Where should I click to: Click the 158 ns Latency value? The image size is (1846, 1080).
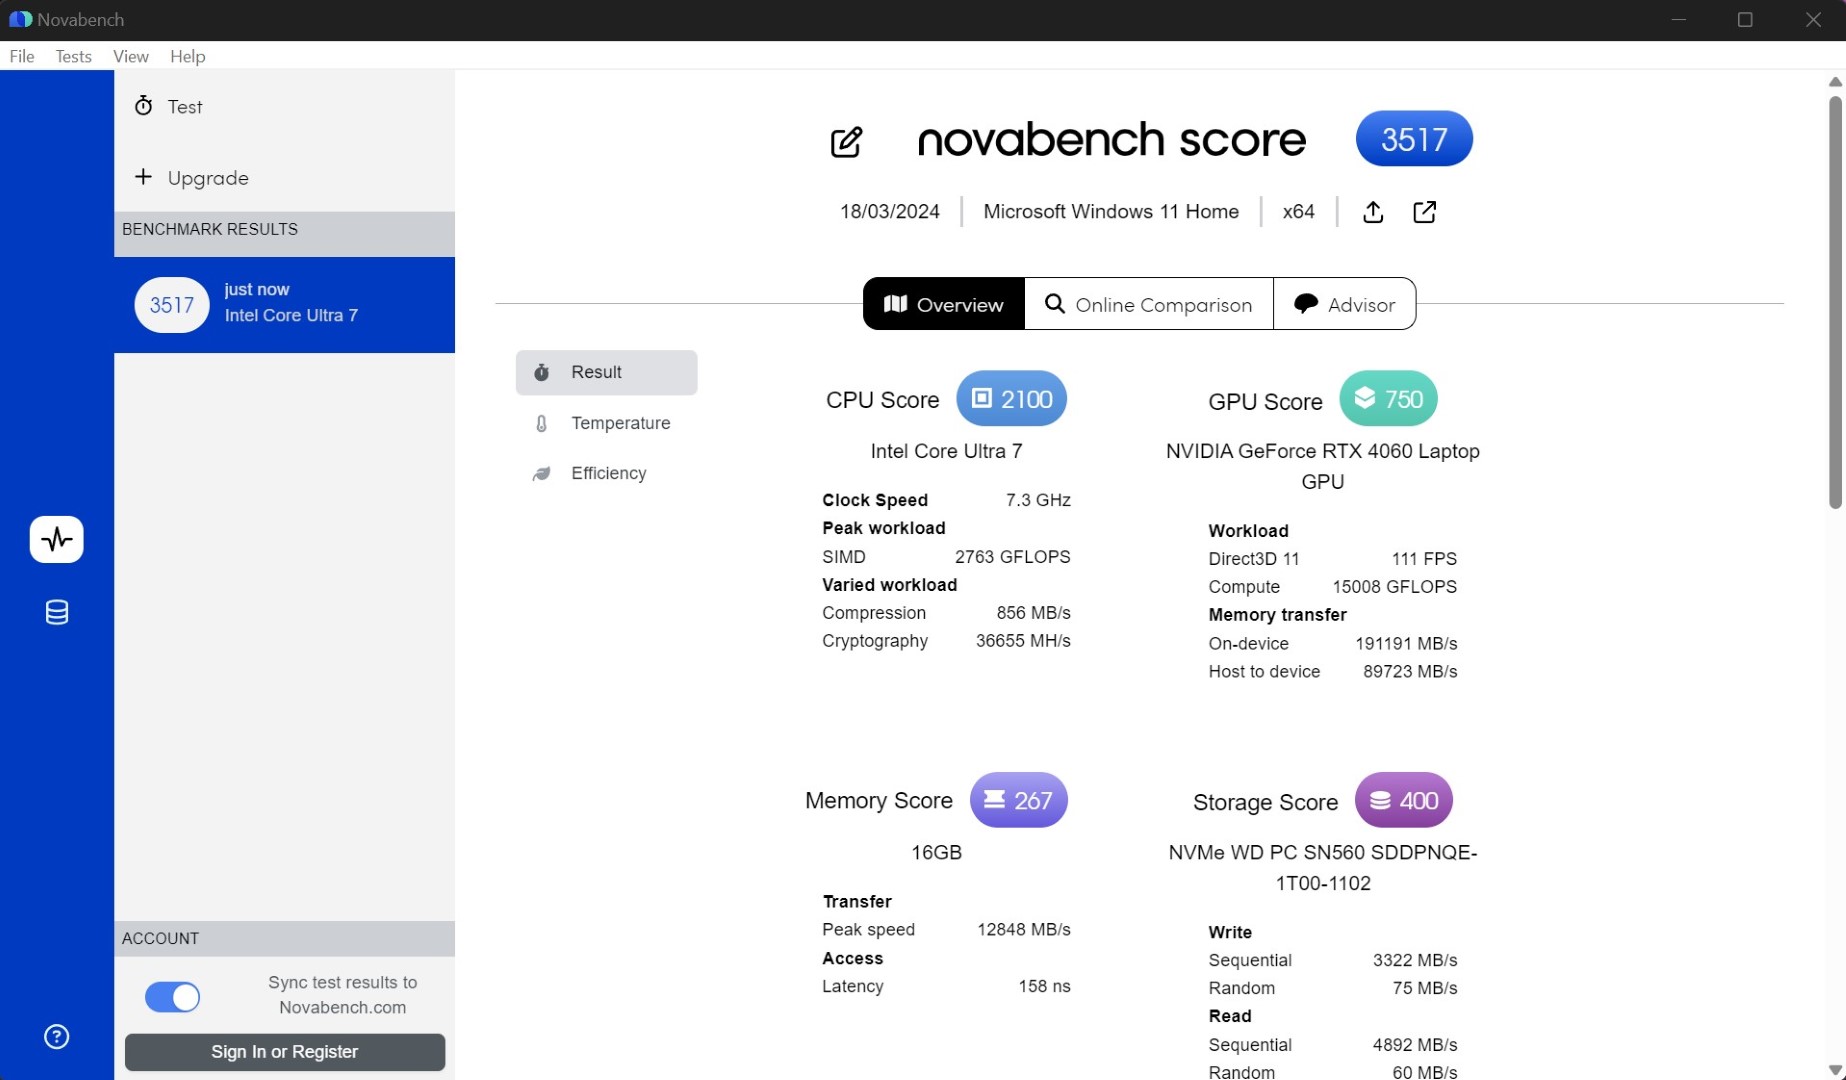coord(1044,986)
